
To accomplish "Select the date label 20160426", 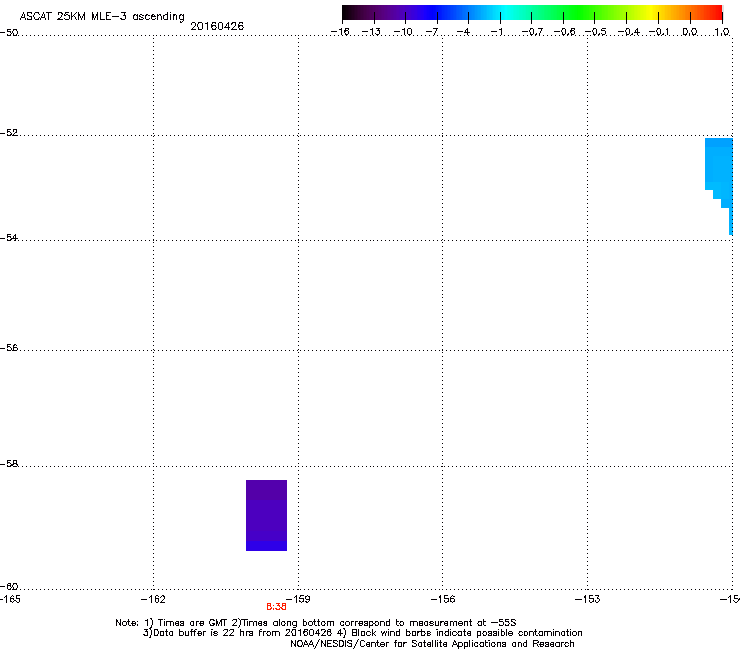I will 217,26.
